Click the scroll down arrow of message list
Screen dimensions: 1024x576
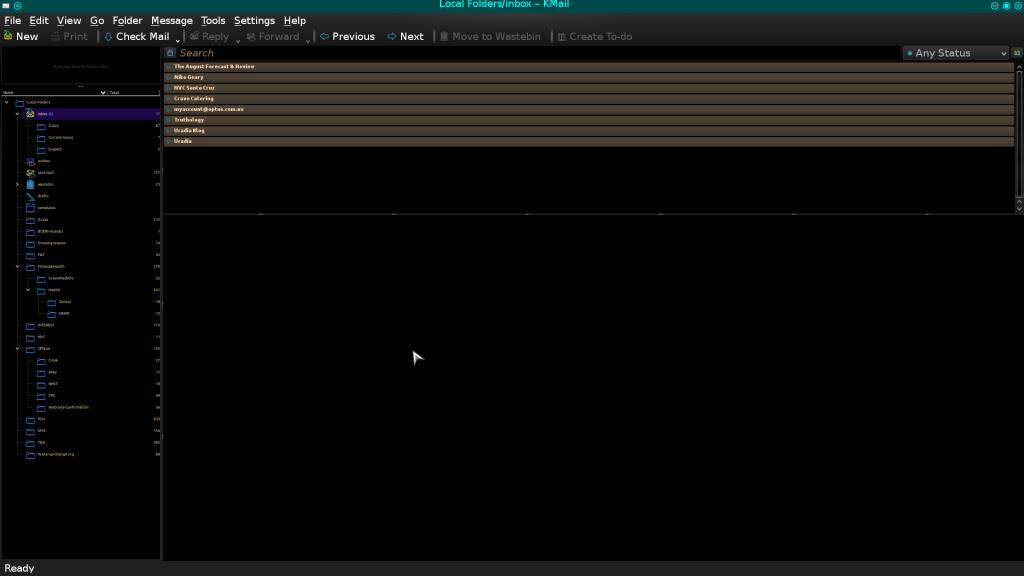tap(1019, 208)
